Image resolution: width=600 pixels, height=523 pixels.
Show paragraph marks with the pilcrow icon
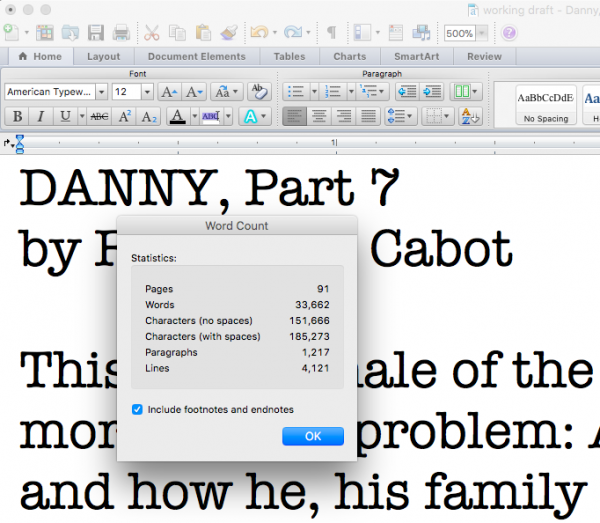click(331, 33)
